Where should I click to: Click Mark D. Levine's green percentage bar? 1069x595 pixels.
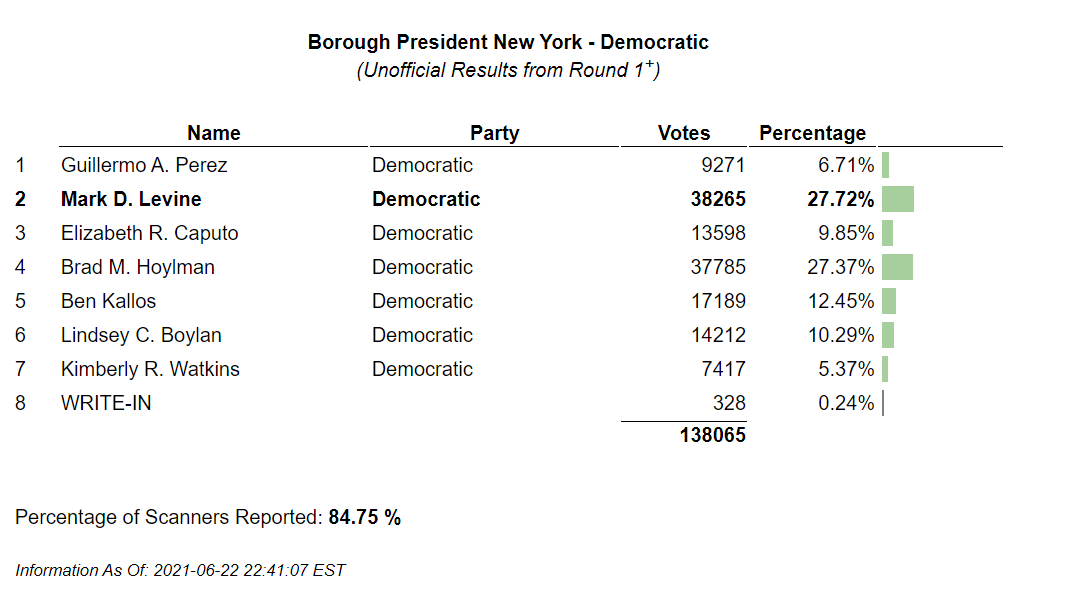tap(898, 199)
